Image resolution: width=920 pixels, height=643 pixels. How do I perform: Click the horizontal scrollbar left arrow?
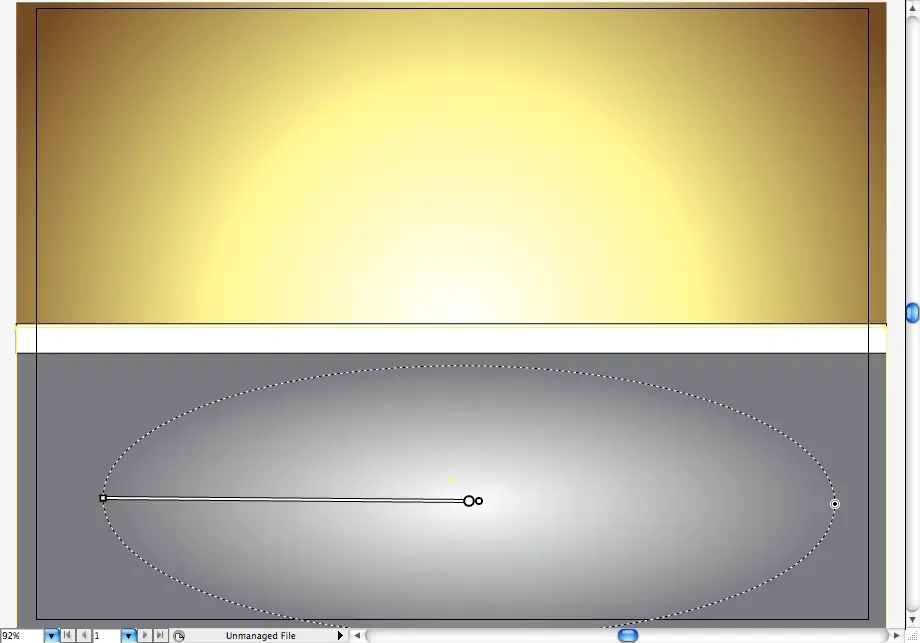click(x=357, y=635)
